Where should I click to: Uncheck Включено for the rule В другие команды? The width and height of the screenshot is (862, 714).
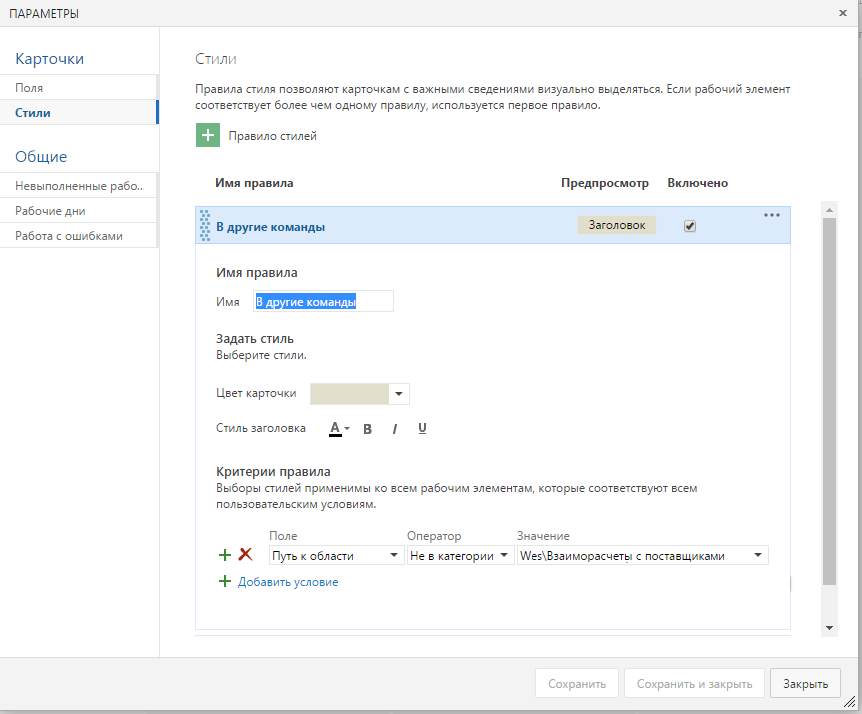click(689, 226)
